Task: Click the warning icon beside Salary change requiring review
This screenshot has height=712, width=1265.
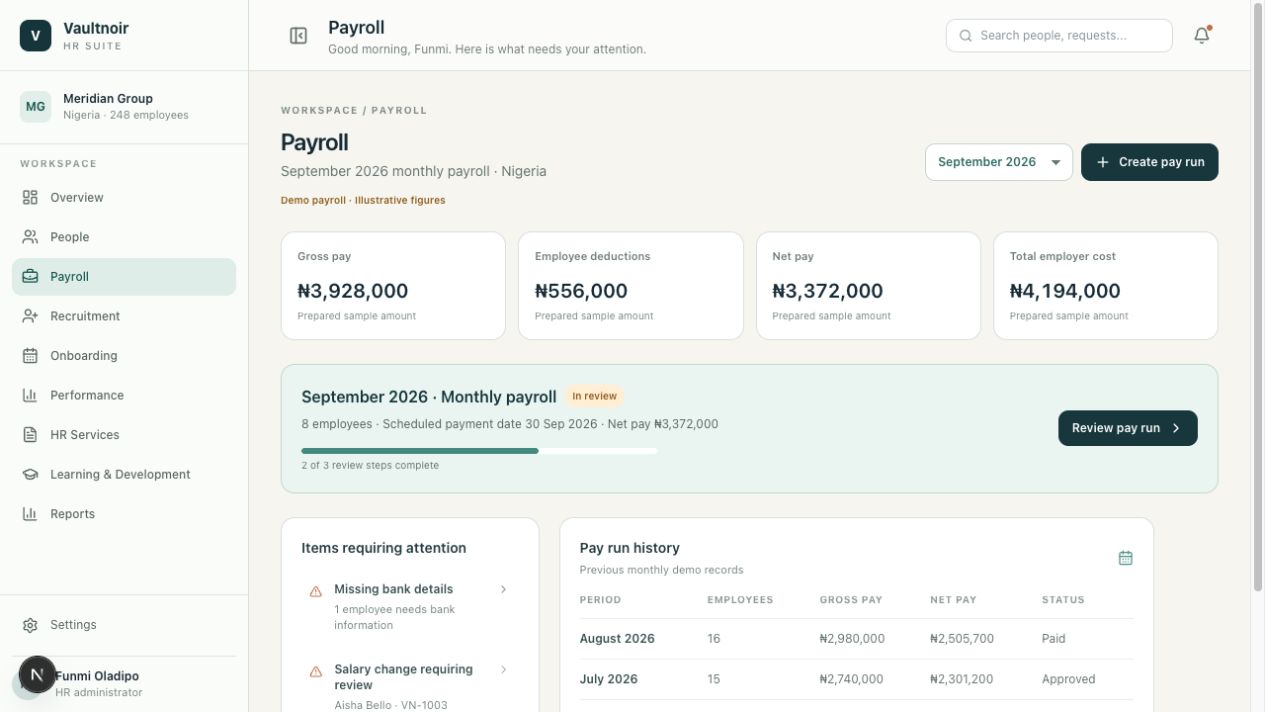Action: coord(316,671)
